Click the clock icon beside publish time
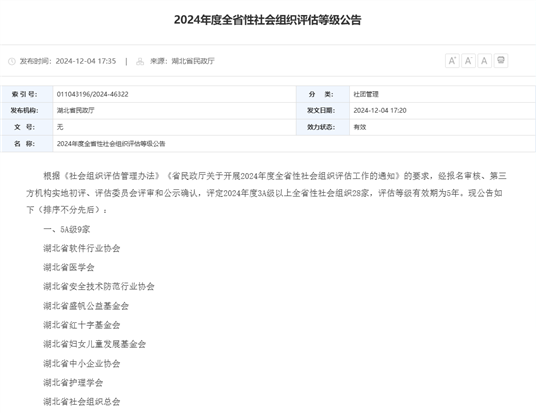The height and width of the screenshot is (413, 536). [x=12, y=61]
